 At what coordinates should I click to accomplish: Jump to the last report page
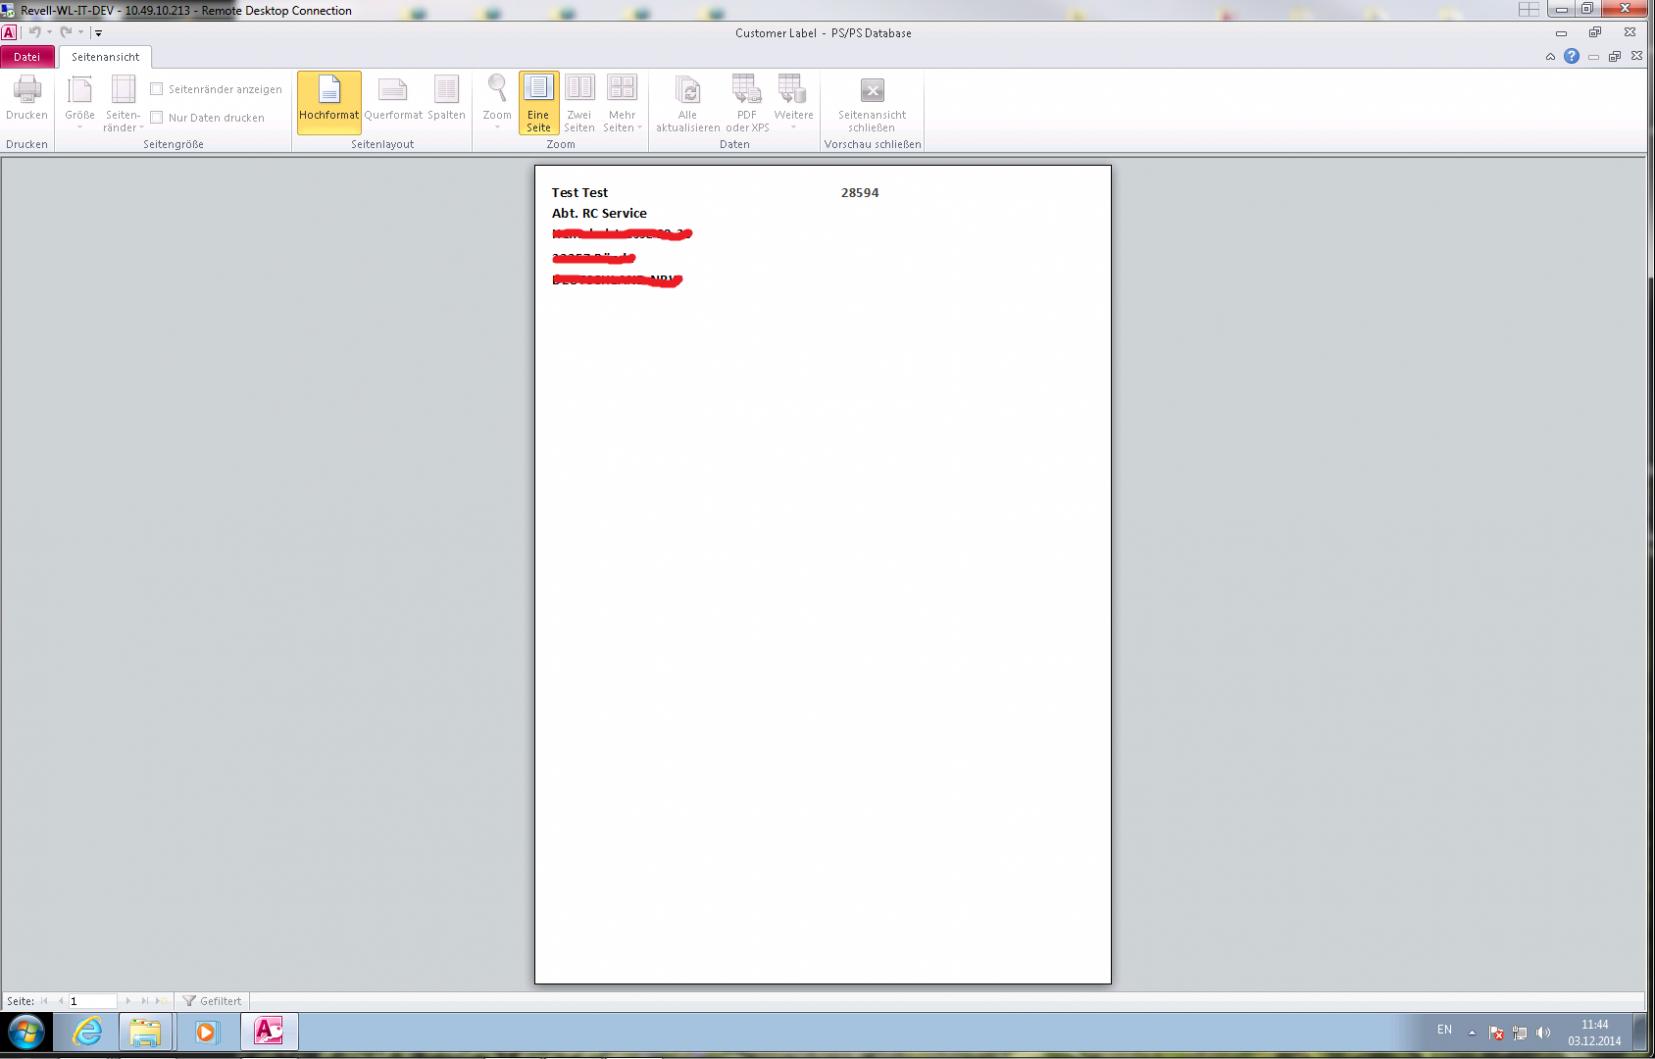[144, 1001]
